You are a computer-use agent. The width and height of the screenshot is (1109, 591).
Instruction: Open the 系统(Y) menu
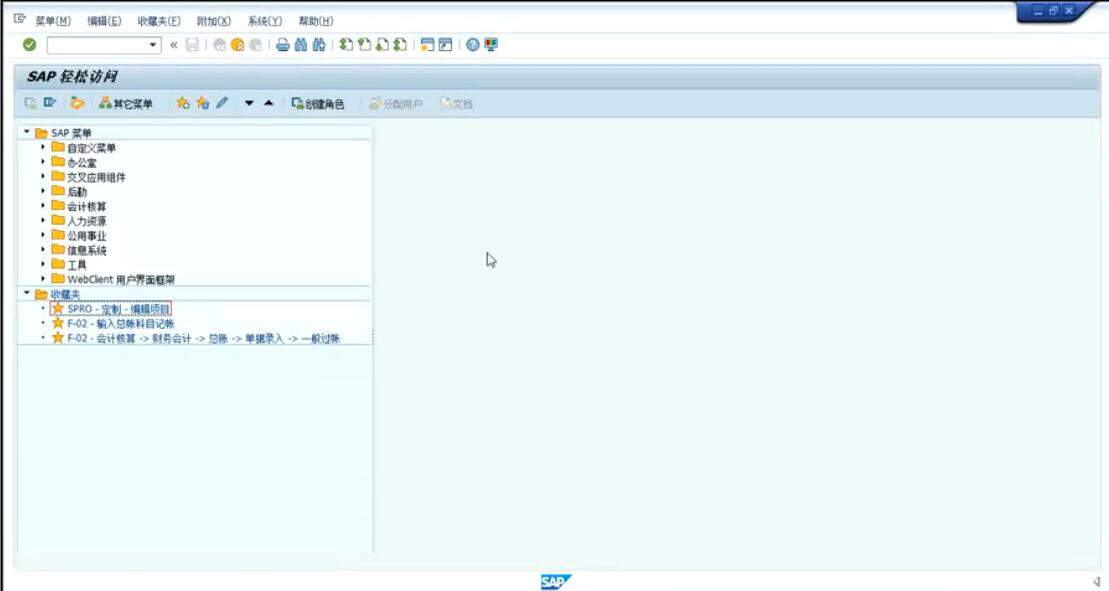click(x=265, y=21)
